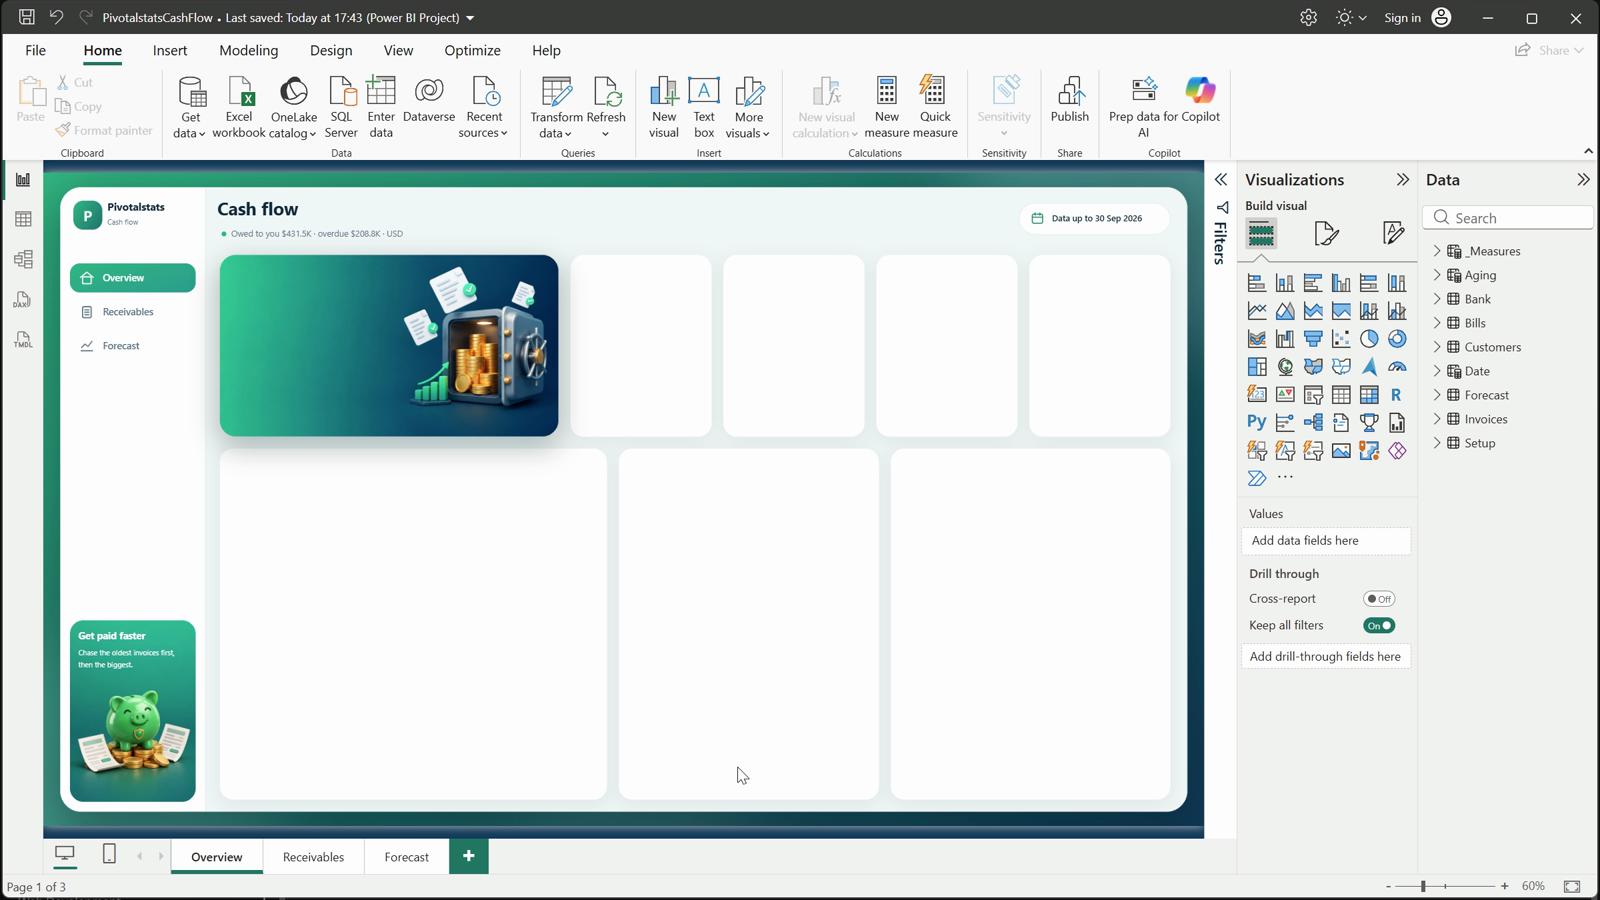Viewport: 1600px width, 900px height.
Task: Select the donut chart visual
Action: coord(1397,339)
